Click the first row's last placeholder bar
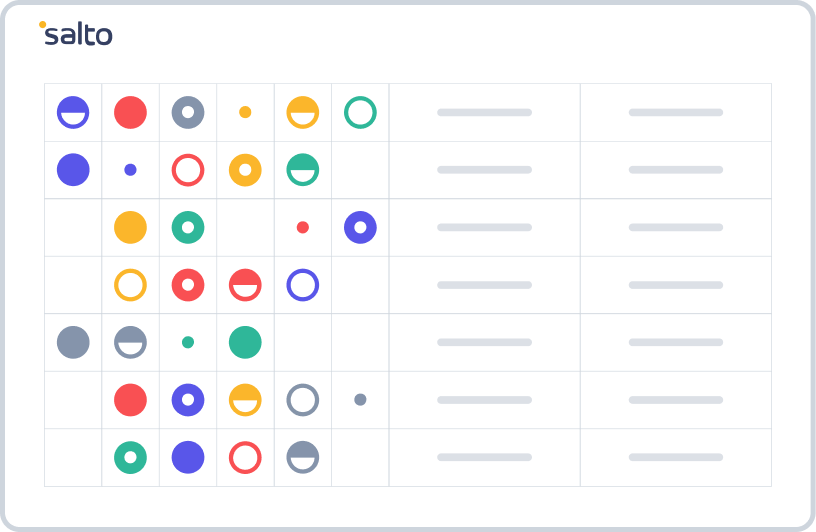This screenshot has width=816, height=532. (676, 112)
